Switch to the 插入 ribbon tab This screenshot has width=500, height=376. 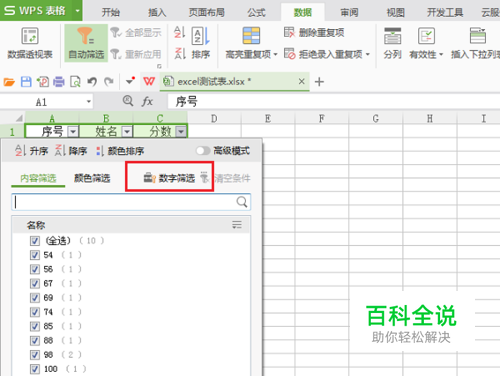click(x=157, y=13)
